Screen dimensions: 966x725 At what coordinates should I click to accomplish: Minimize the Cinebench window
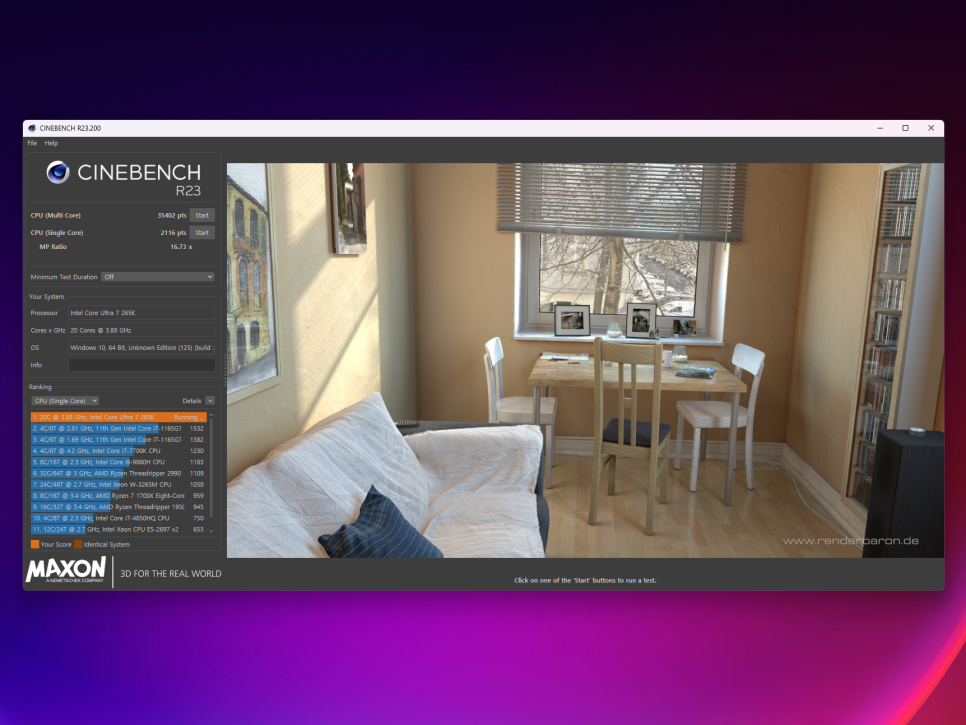point(880,128)
